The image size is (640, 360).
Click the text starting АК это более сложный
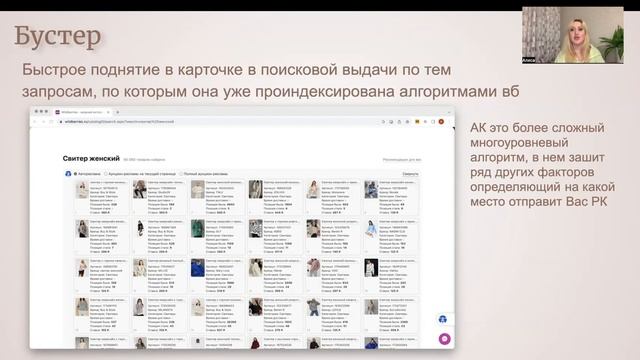coord(542,164)
